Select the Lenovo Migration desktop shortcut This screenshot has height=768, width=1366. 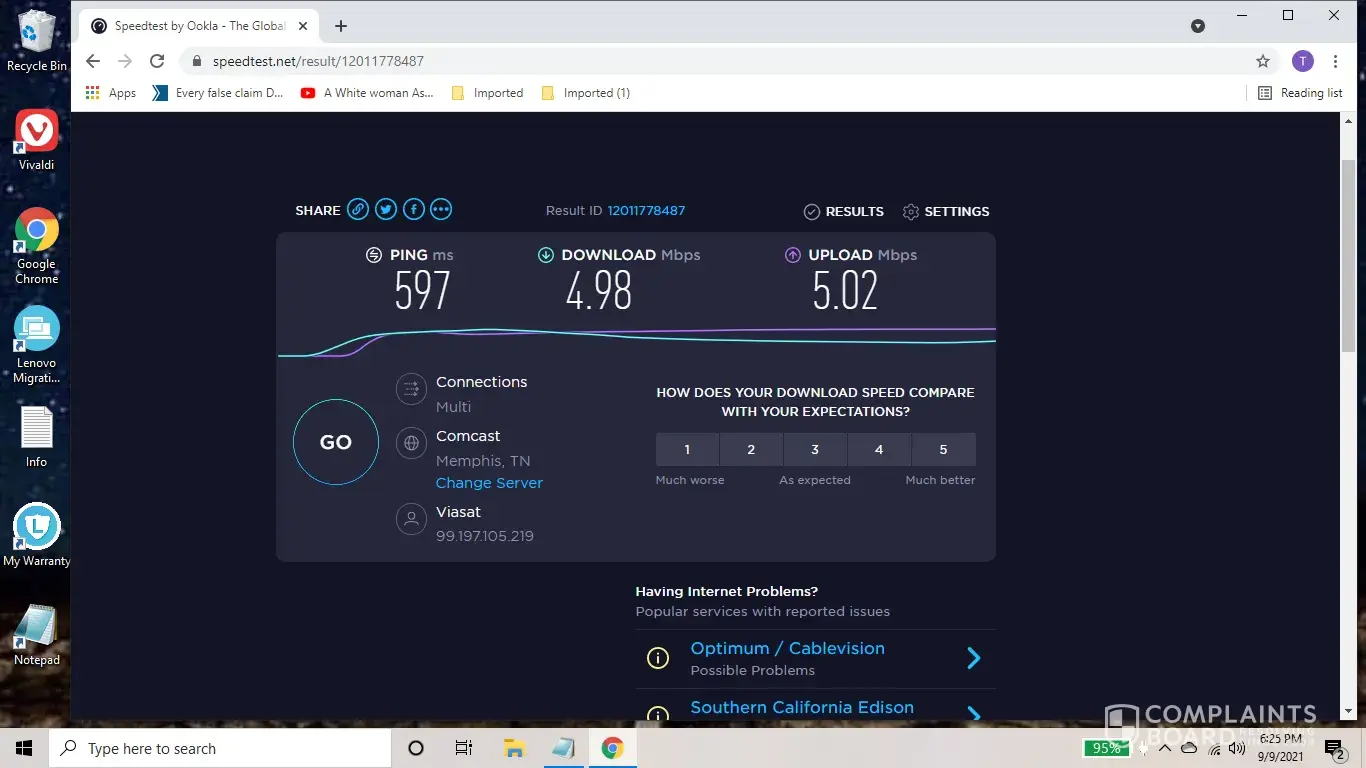tap(37, 345)
